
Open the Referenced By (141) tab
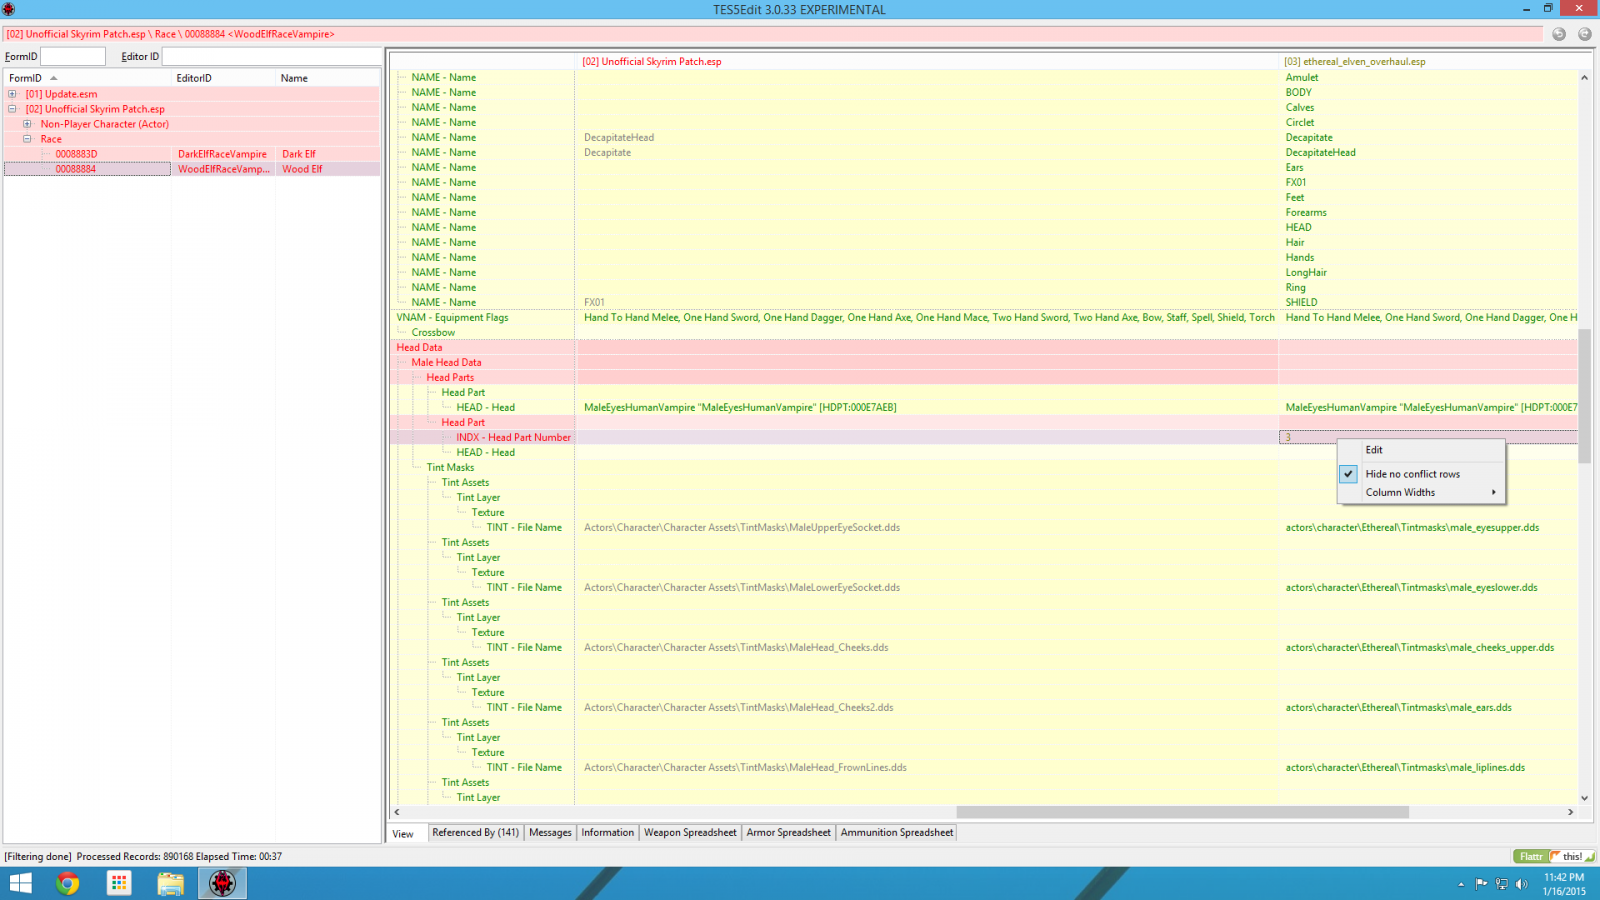tap(475, 832)
